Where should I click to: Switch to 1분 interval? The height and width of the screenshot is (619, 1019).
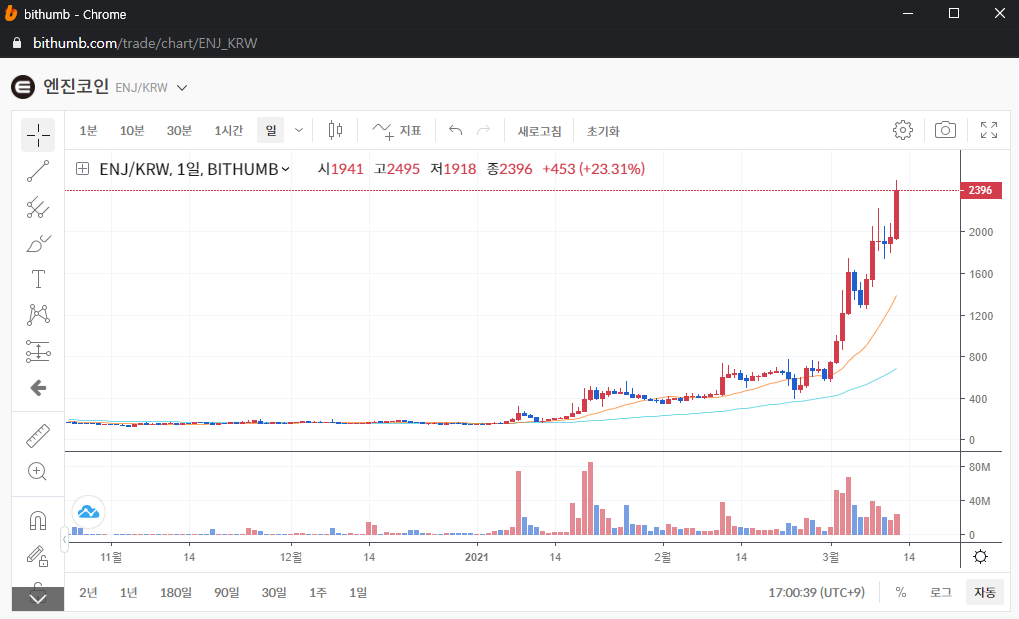click(x=88, y=131)
